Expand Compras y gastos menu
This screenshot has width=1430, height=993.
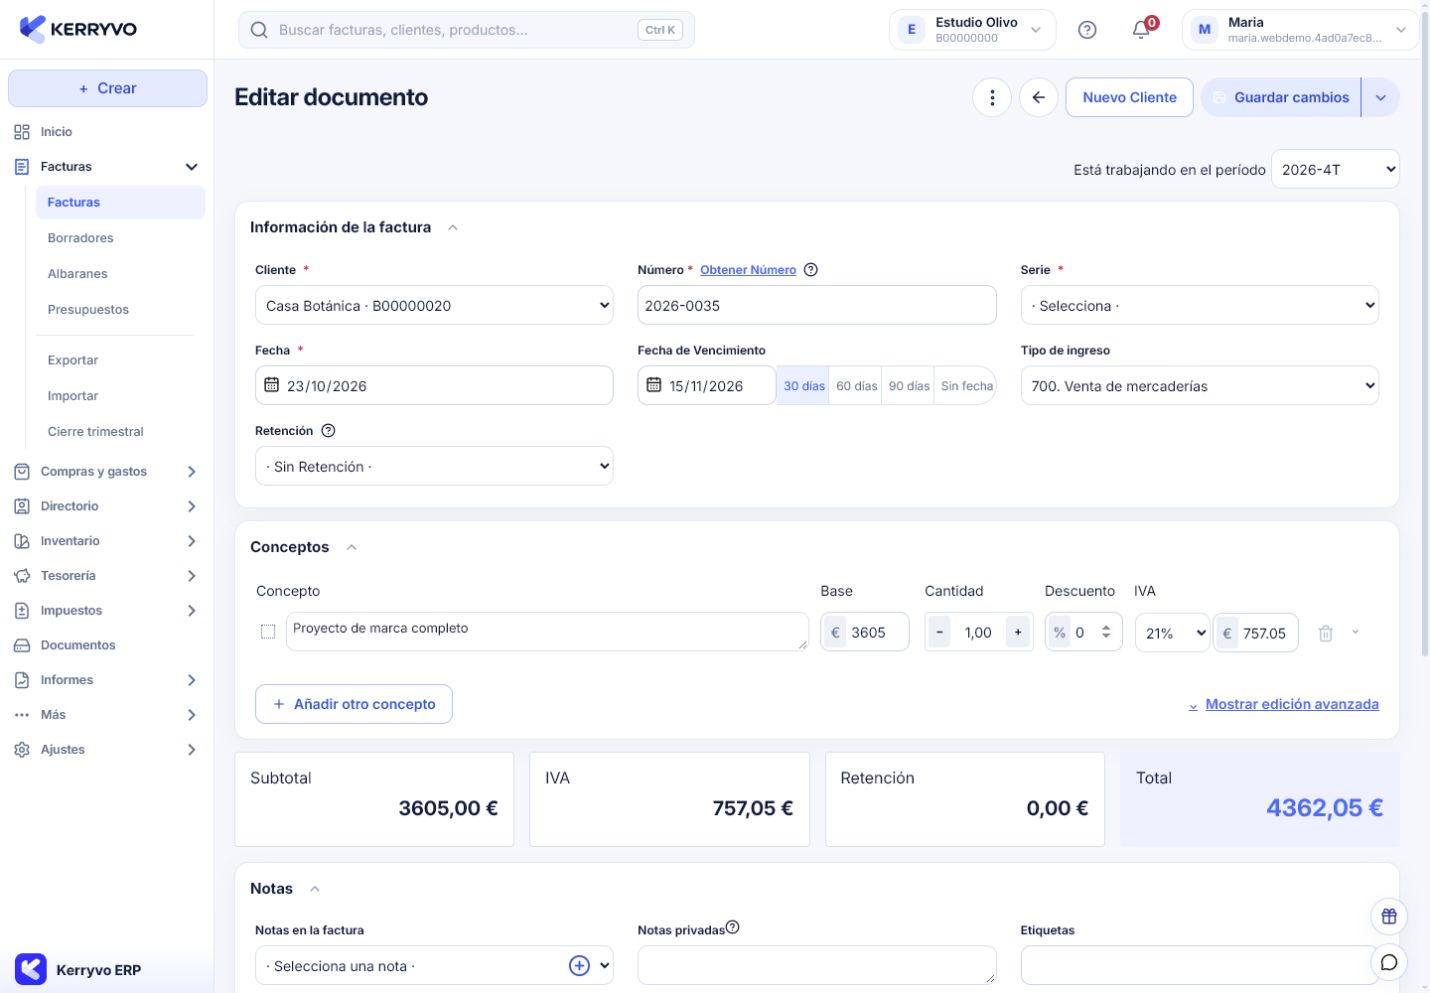106,471
